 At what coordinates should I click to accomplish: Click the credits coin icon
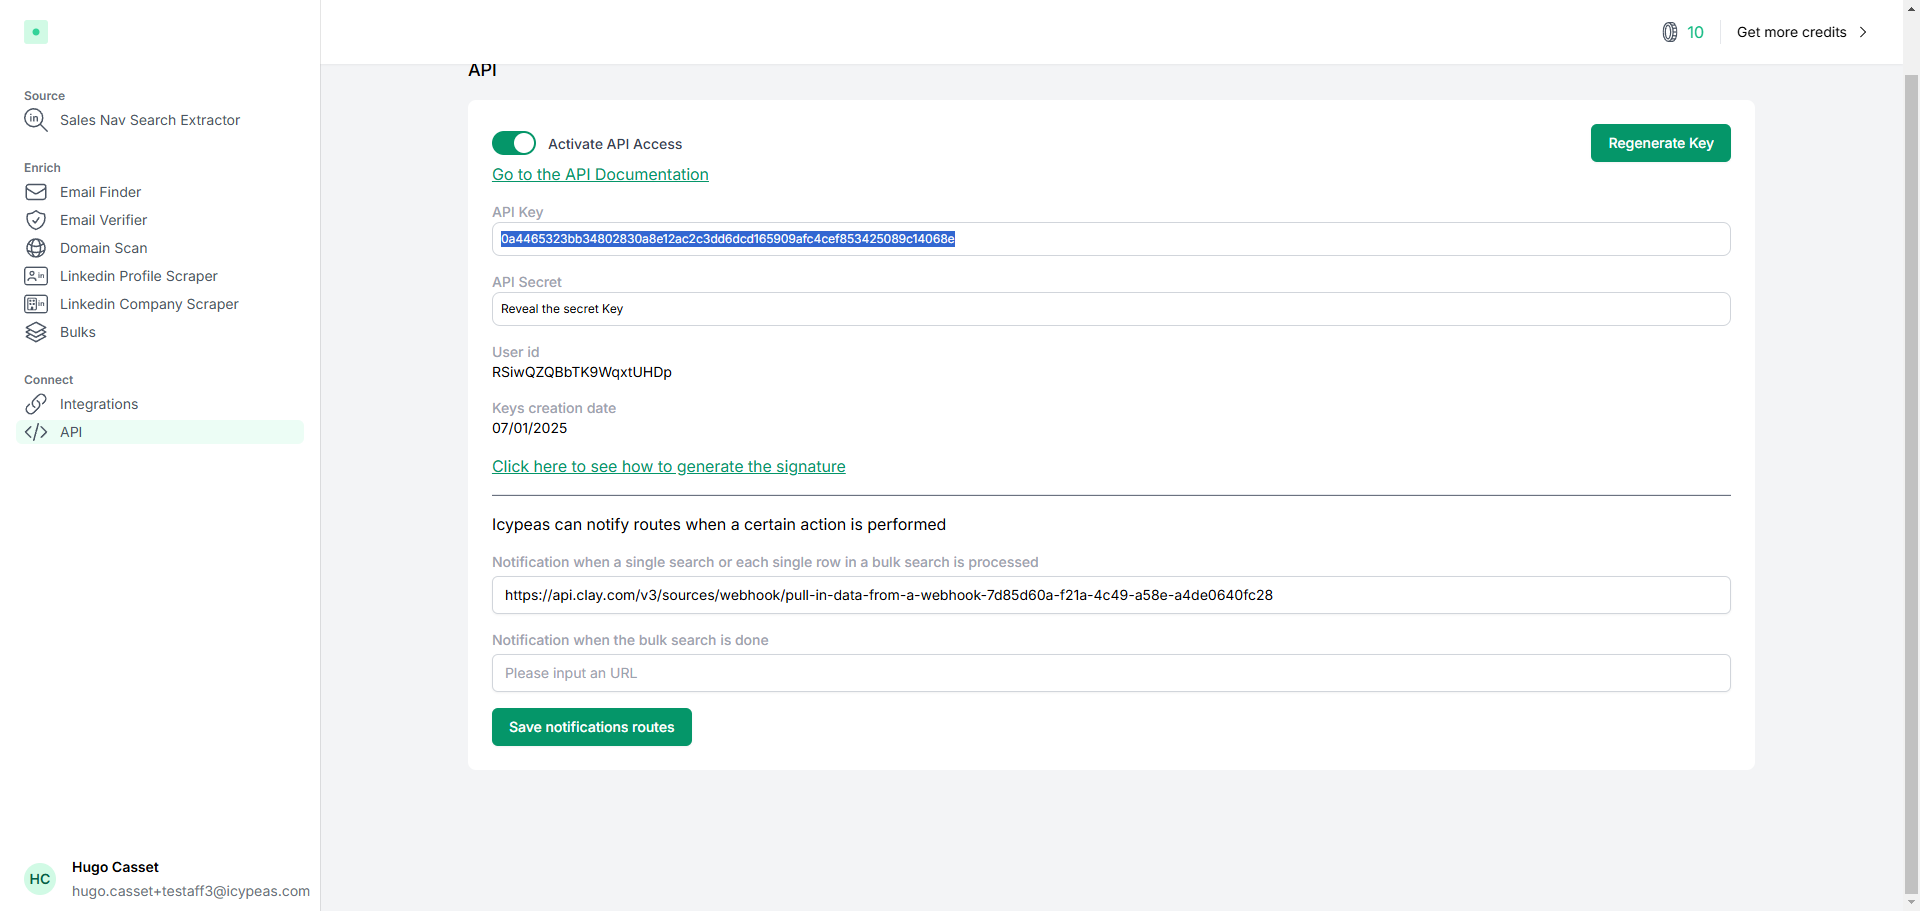1670,32
